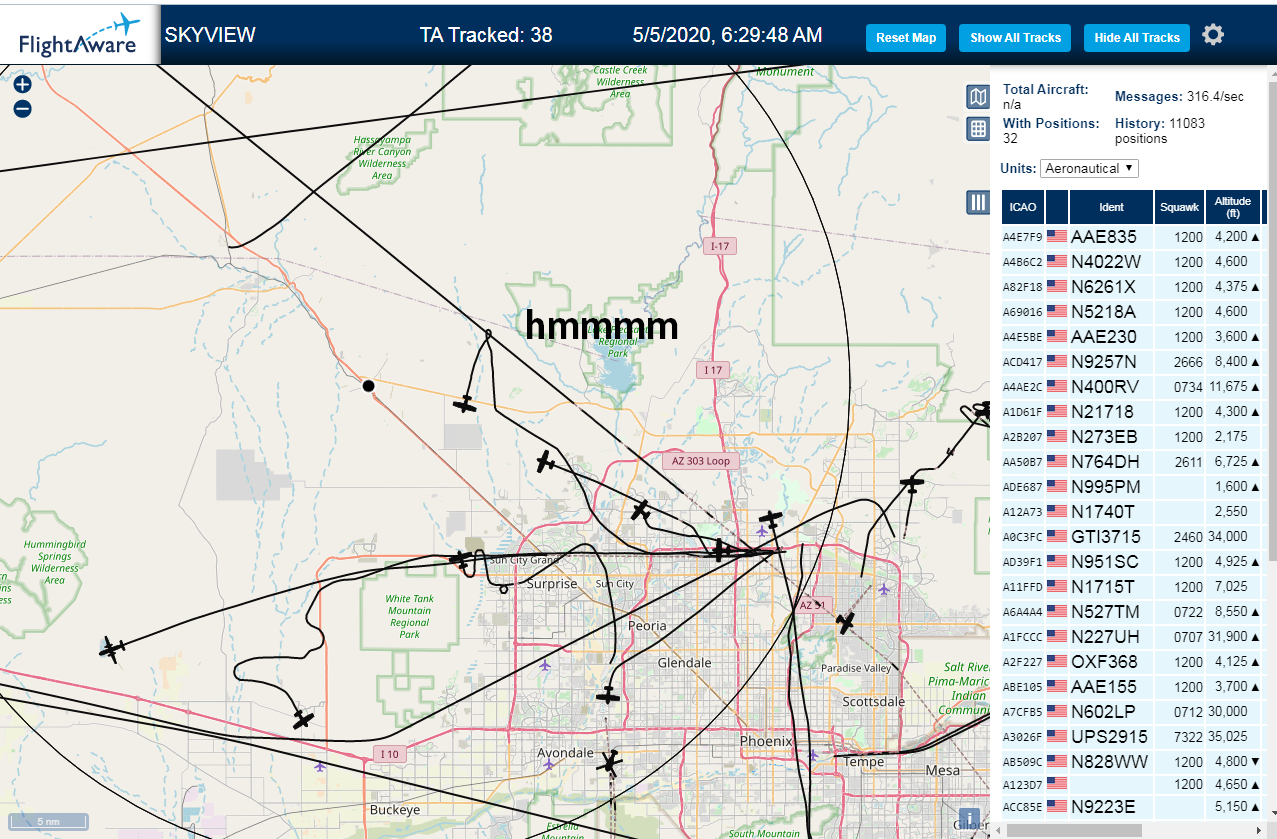Select the N1740T aircraft row
1277x839 pixels.
1135,512
